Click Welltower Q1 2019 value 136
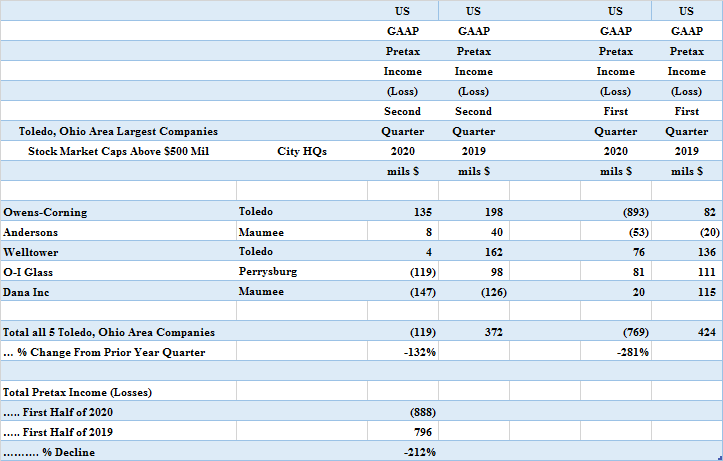The image size is (723, 461). point(706,253)
